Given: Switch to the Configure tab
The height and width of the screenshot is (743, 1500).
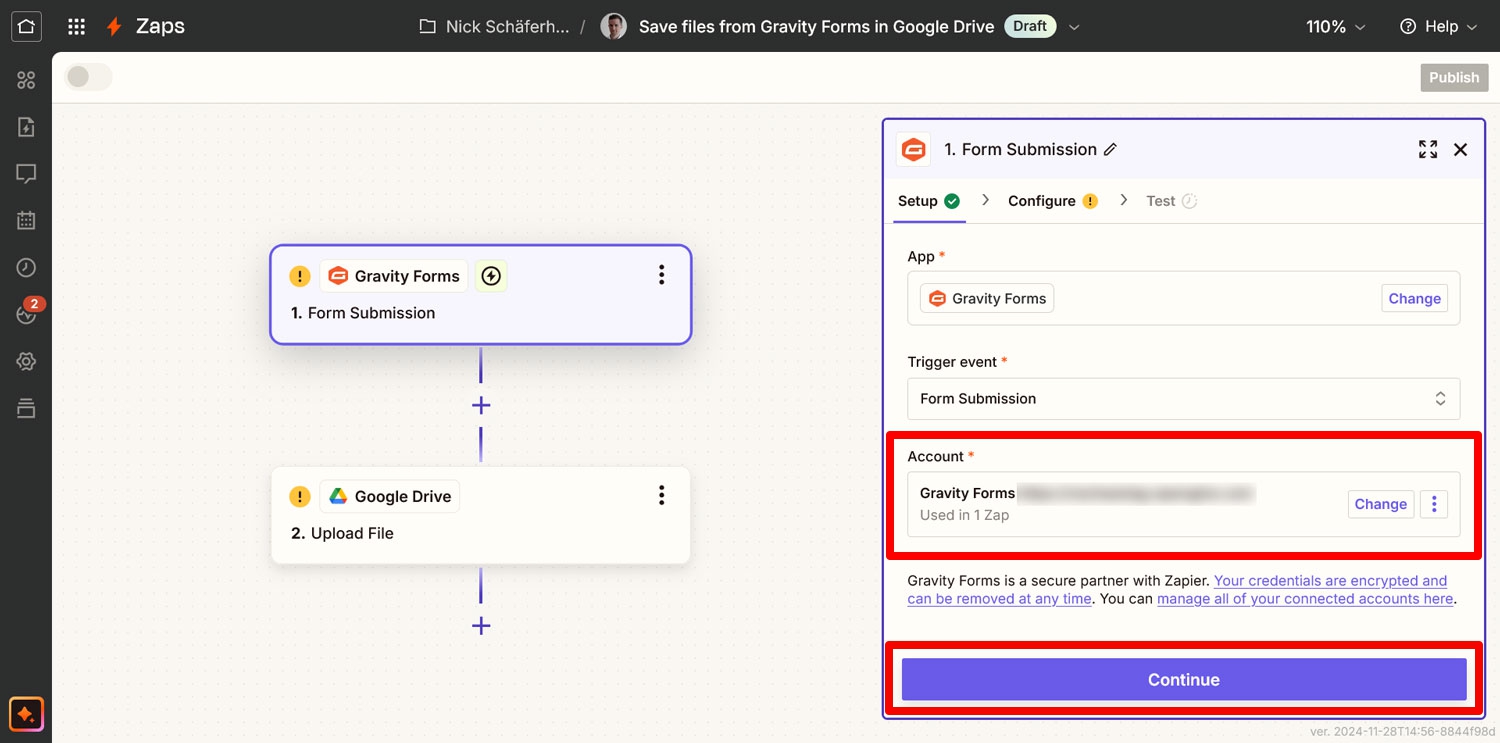Looking at the screenshot, I should 1053,201.
